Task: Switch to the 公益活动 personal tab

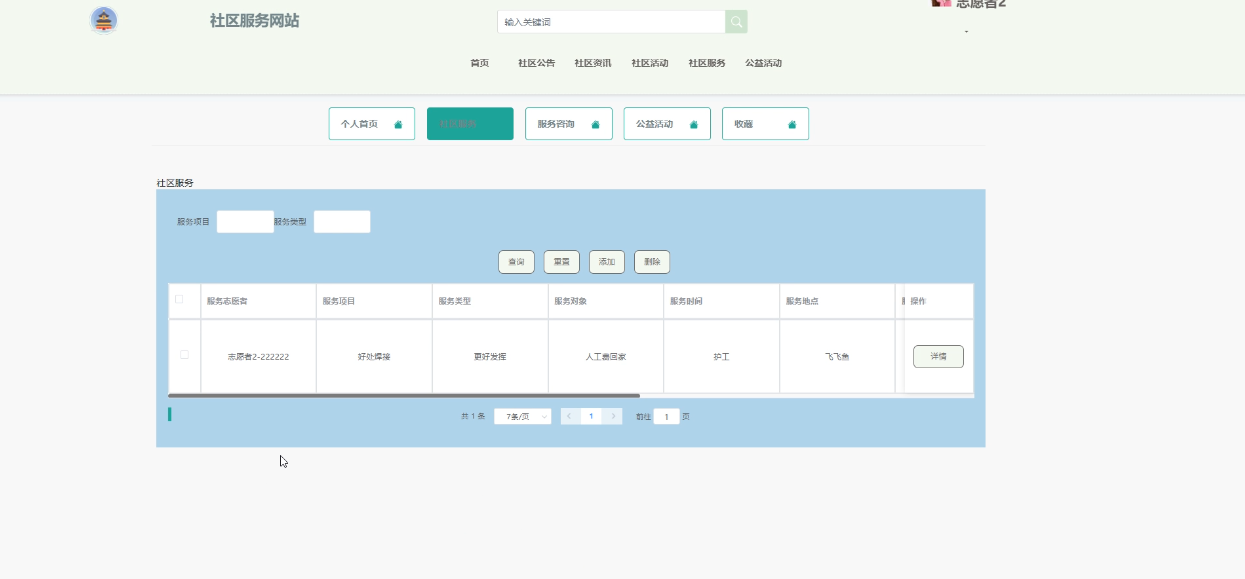Action: coord(667,124)
